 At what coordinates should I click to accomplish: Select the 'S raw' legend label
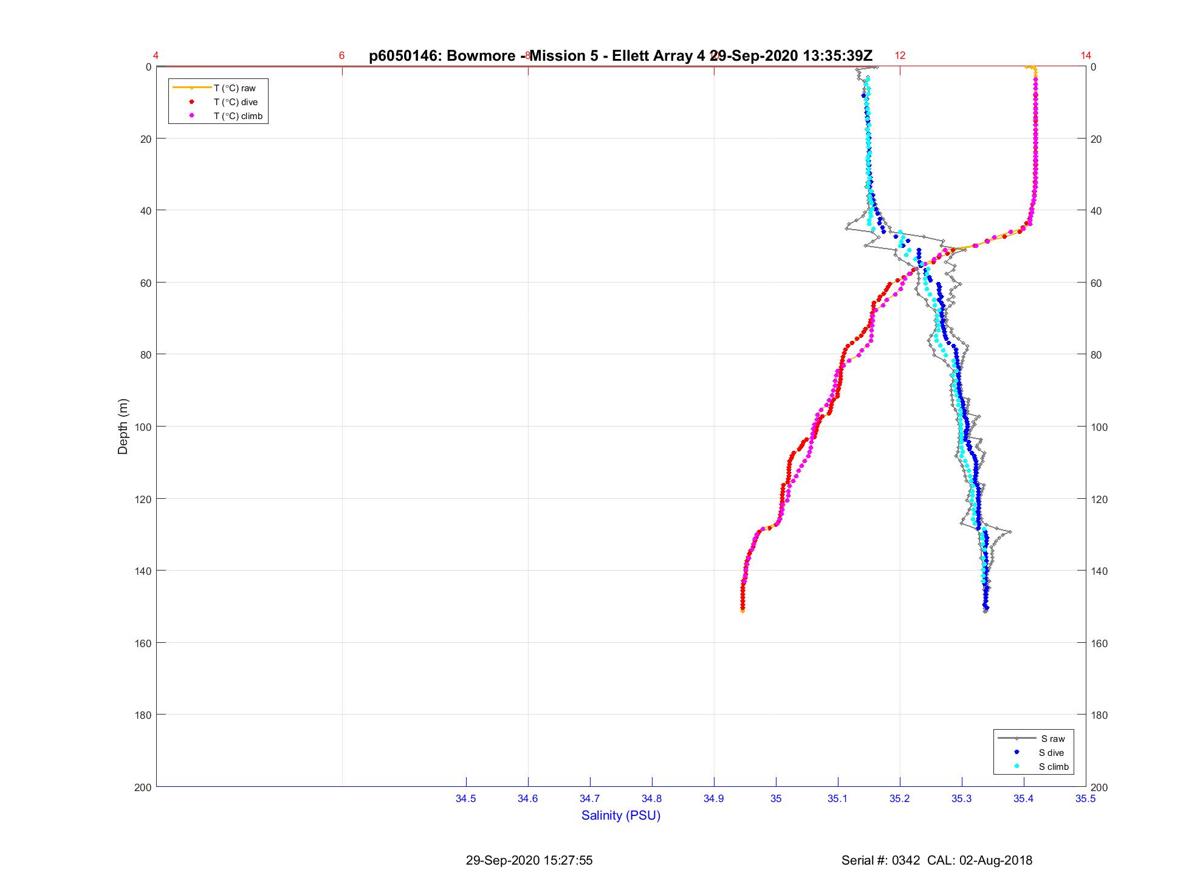pos(1052,738)
